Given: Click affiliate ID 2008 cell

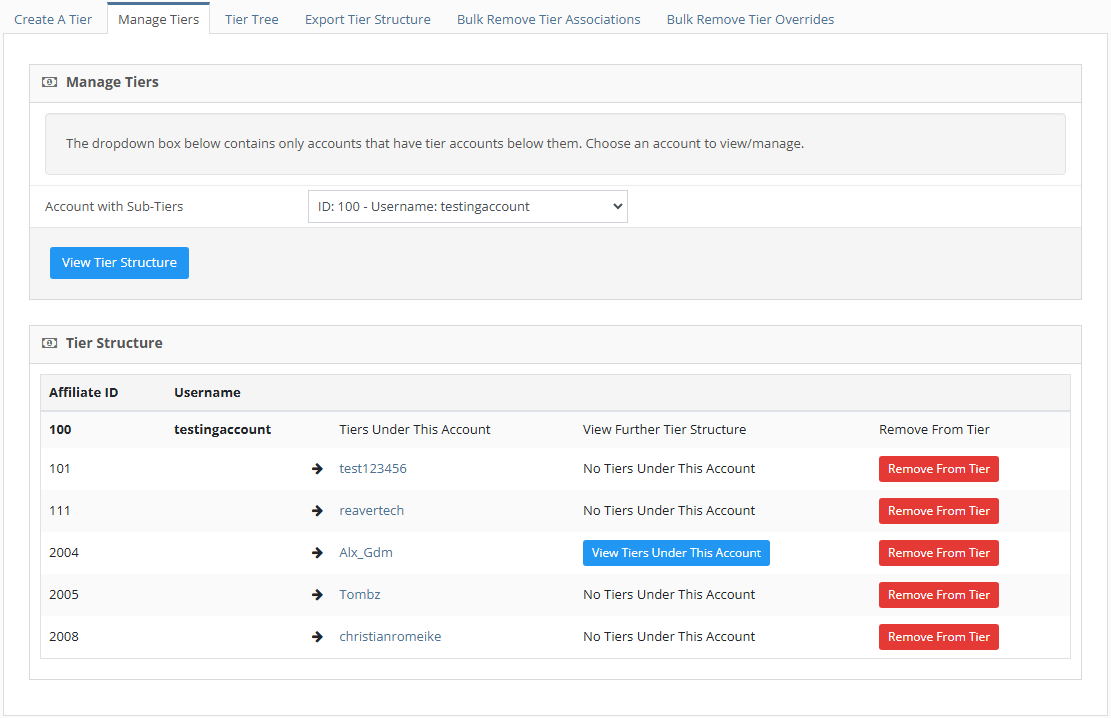Looking at the screenshot, I should [64, 636].
